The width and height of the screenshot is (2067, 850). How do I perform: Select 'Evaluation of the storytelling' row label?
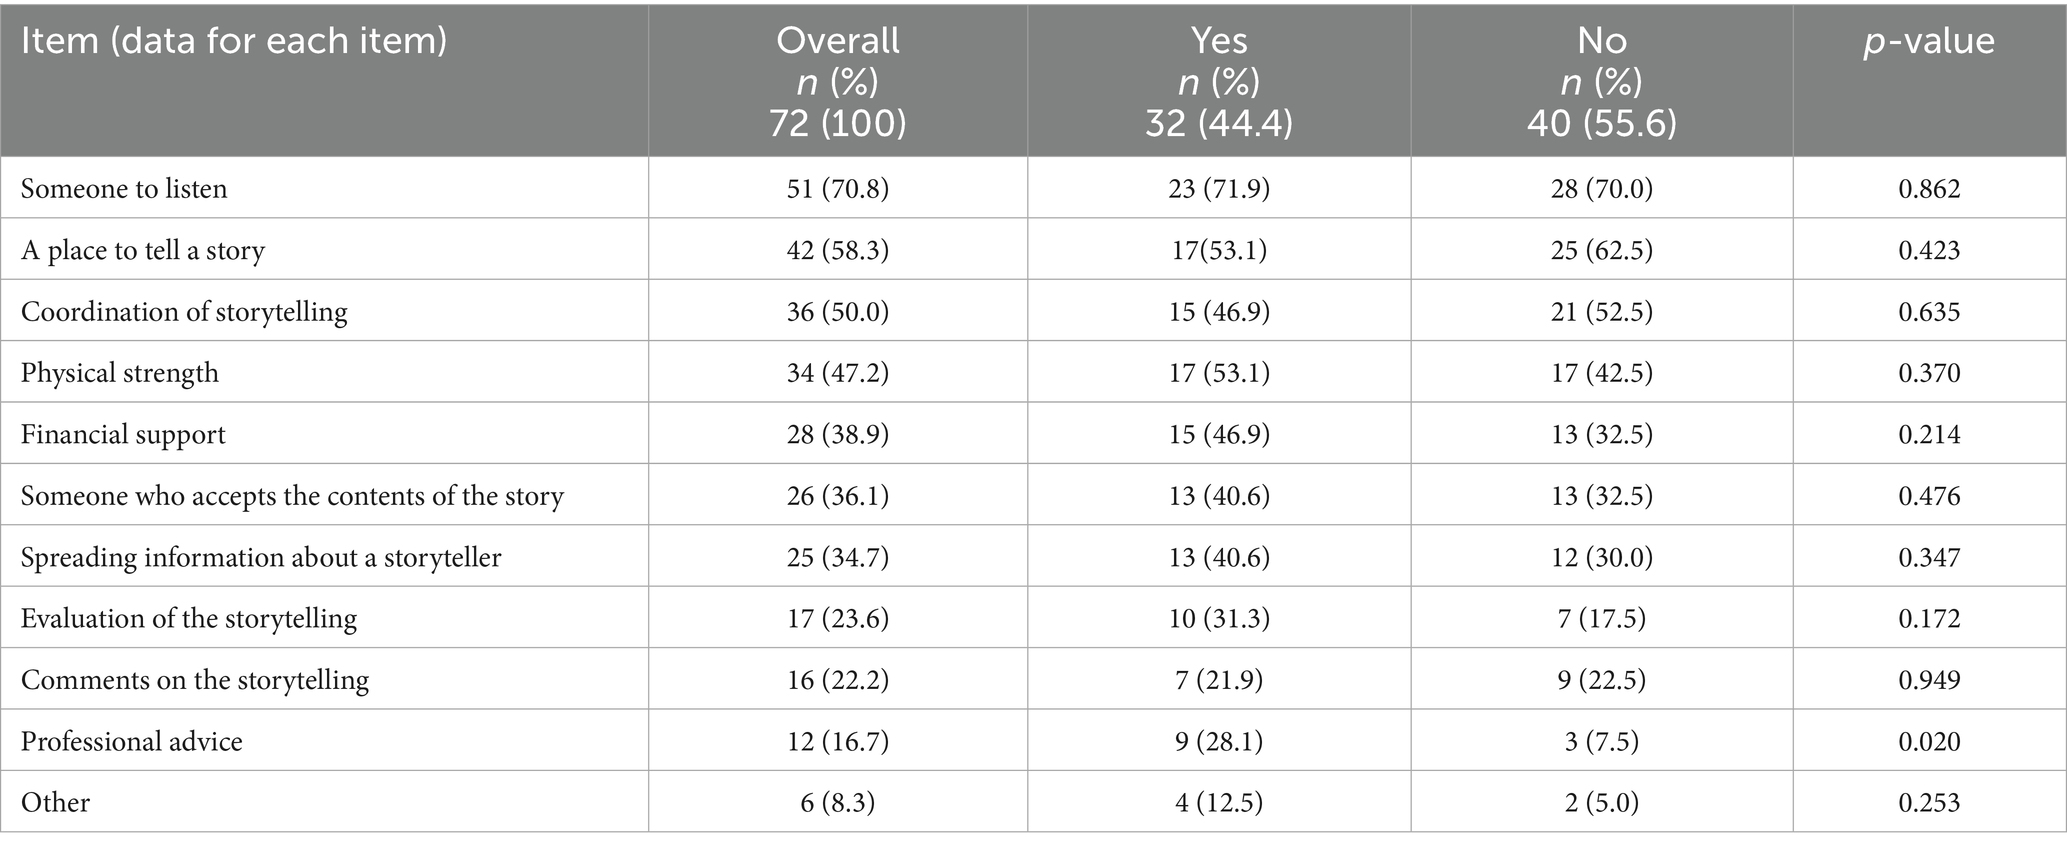click(x=189, y=619)
